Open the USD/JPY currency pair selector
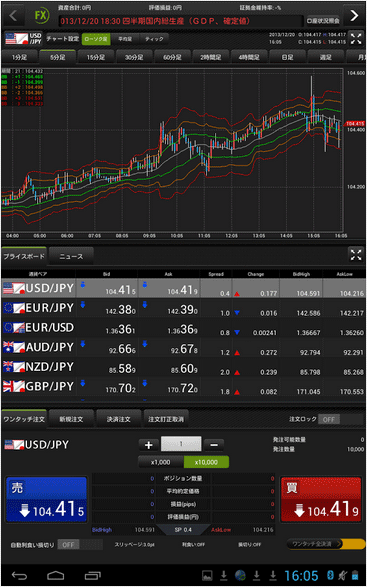This screenshot has height=587, width=367. pos(23,38)
